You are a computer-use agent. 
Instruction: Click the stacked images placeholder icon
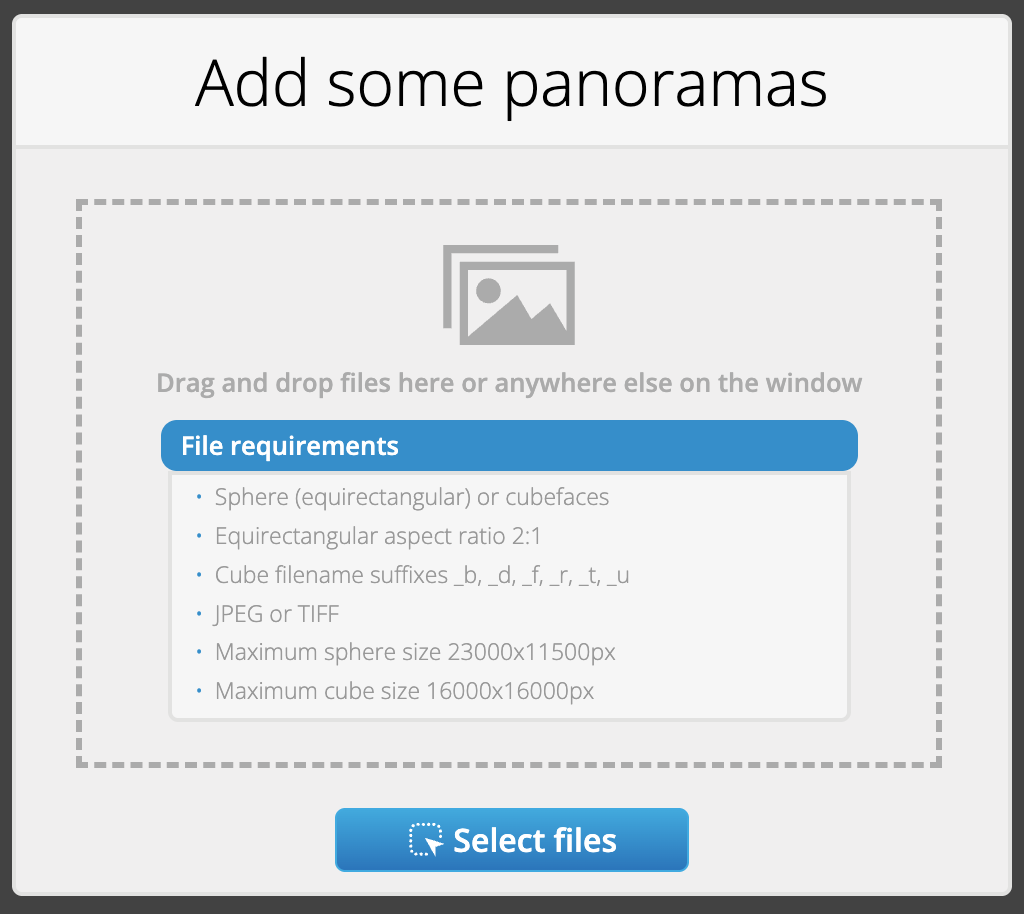[509, 294]
